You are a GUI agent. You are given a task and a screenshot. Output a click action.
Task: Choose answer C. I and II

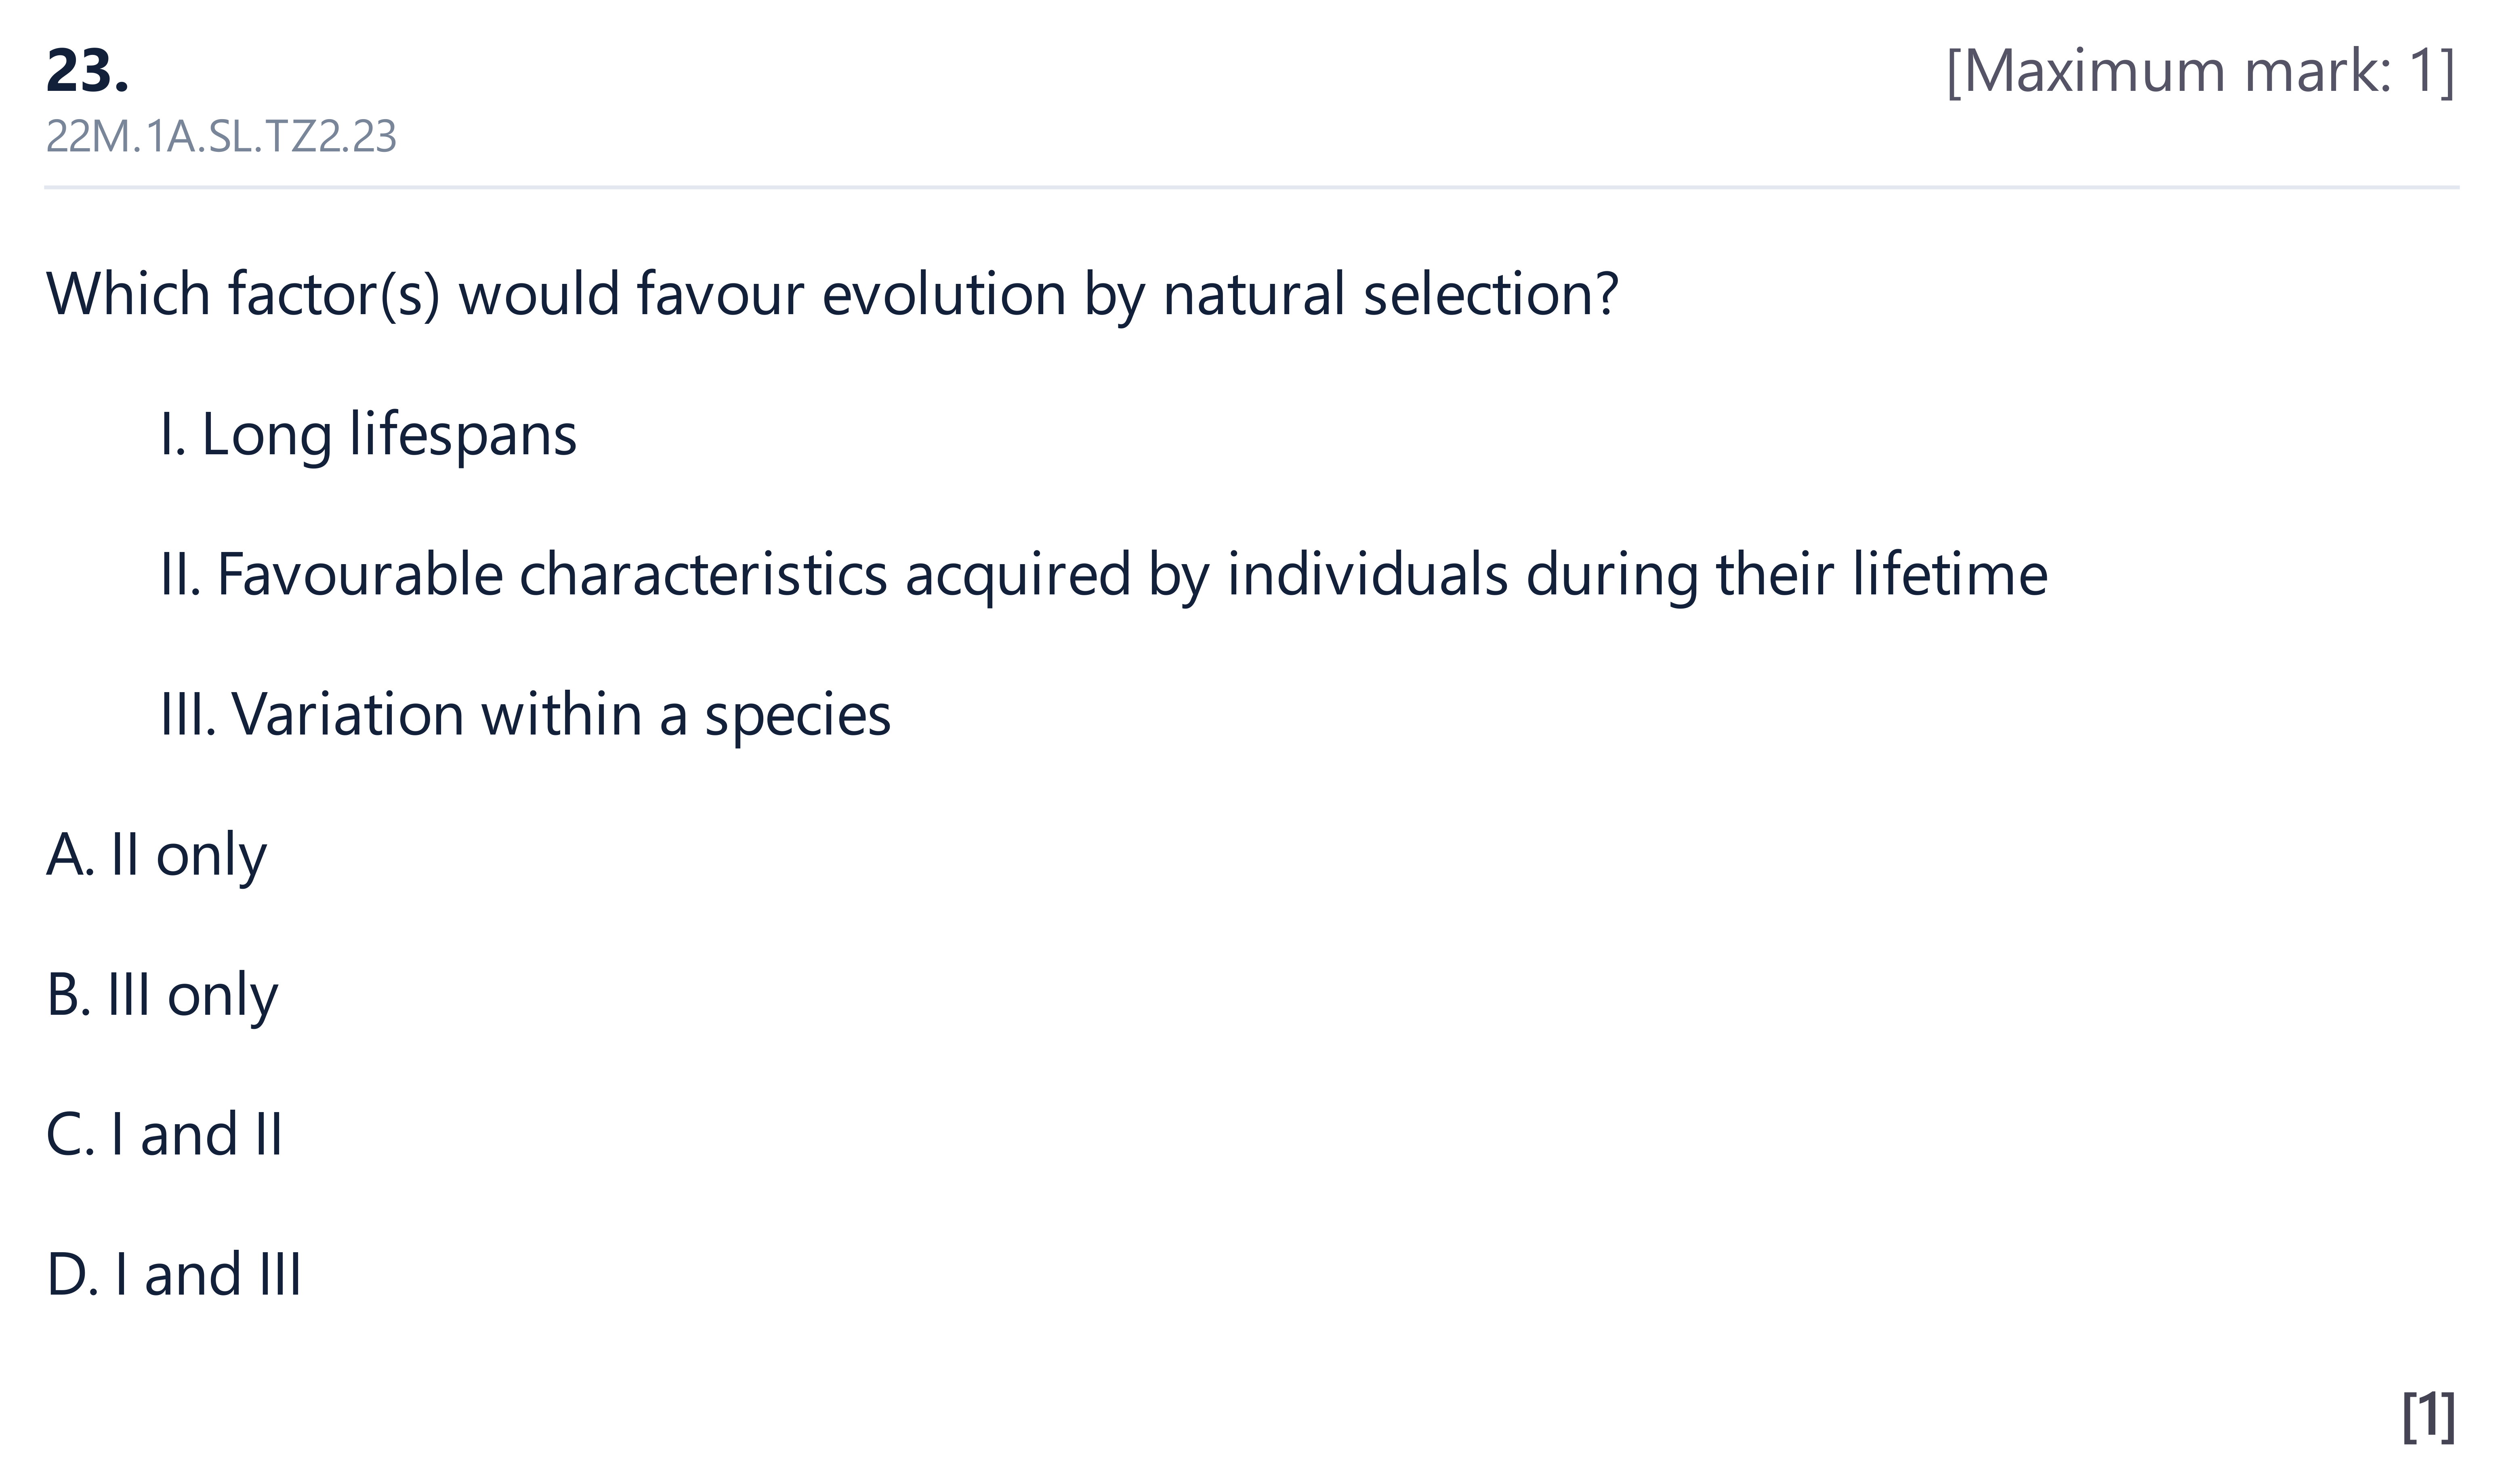[x=164, y=1135]
